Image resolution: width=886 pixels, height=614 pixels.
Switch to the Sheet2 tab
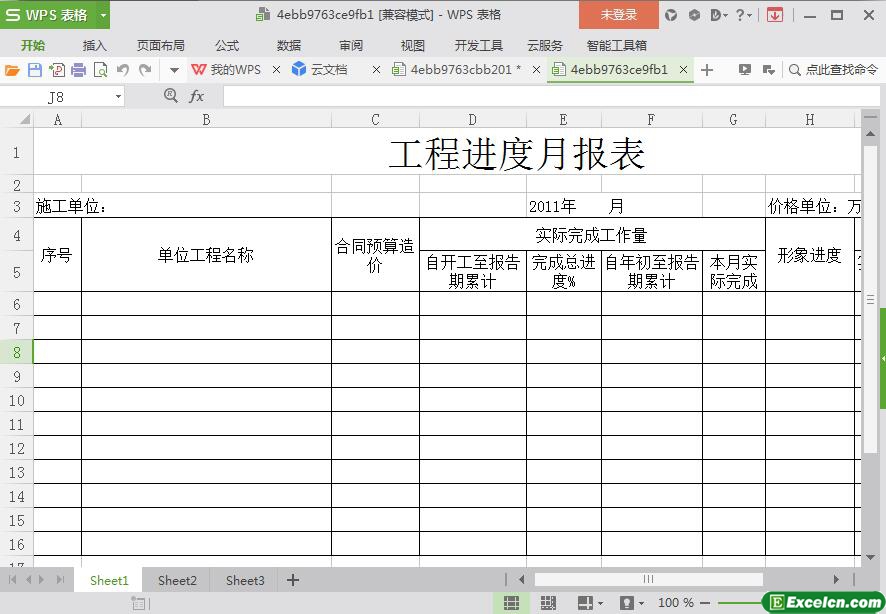tap(177, 580)
